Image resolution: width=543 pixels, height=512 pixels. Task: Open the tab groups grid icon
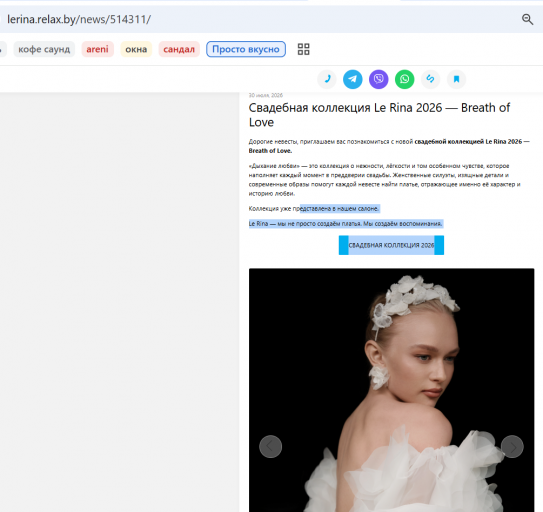303,49
